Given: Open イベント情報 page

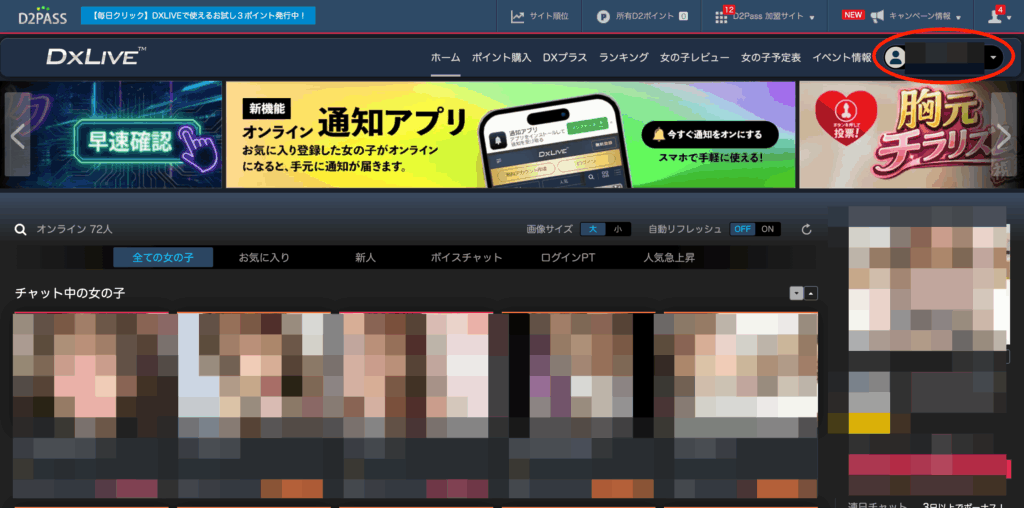Looking at the screenshot, I should (x=842, y=57).
